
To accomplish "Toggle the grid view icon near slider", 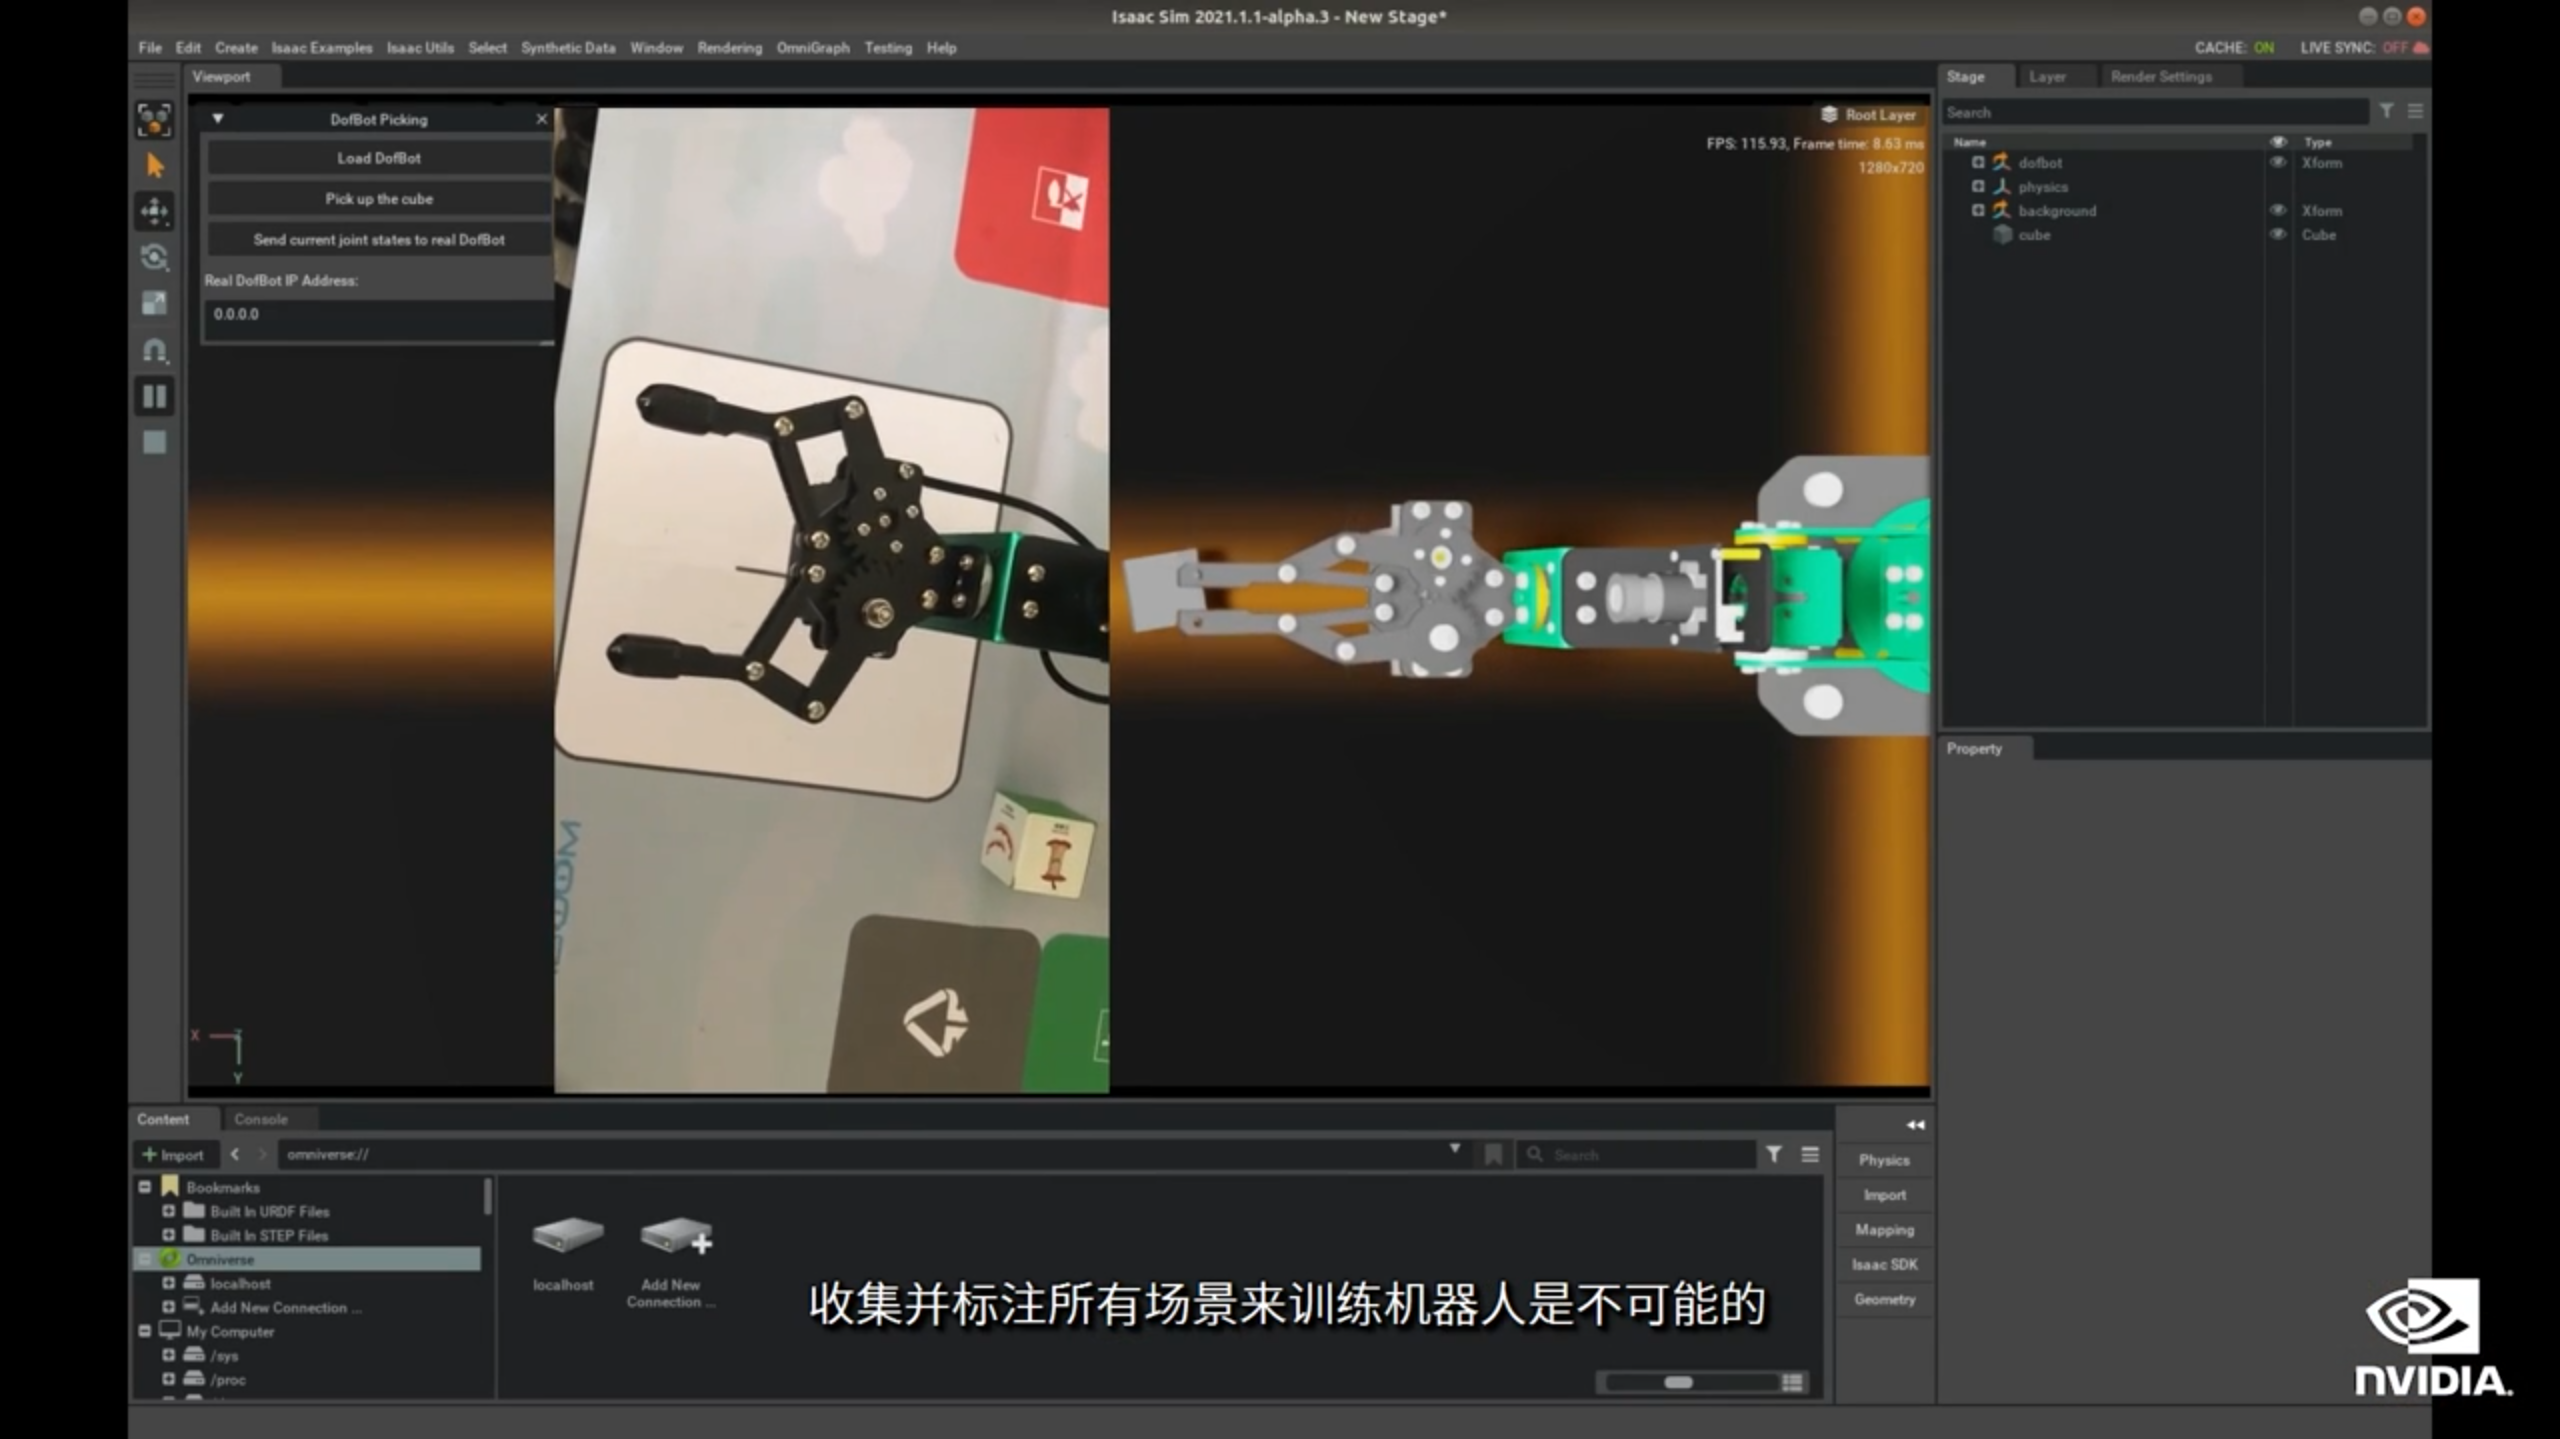I will click(x=1792, y=1382).
